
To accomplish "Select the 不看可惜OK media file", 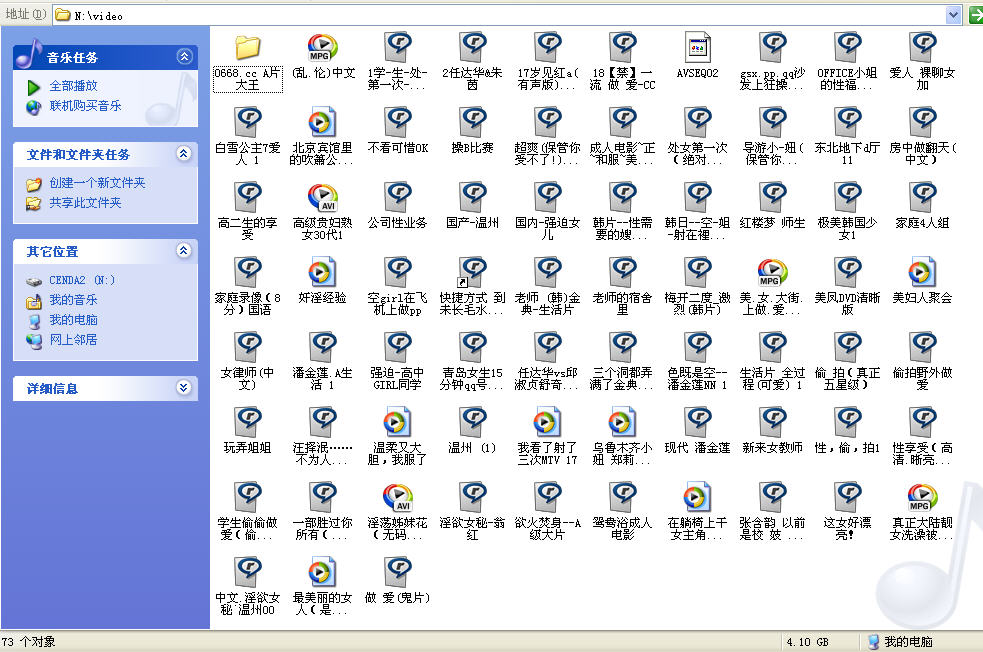I will click(x=397, y=122).
